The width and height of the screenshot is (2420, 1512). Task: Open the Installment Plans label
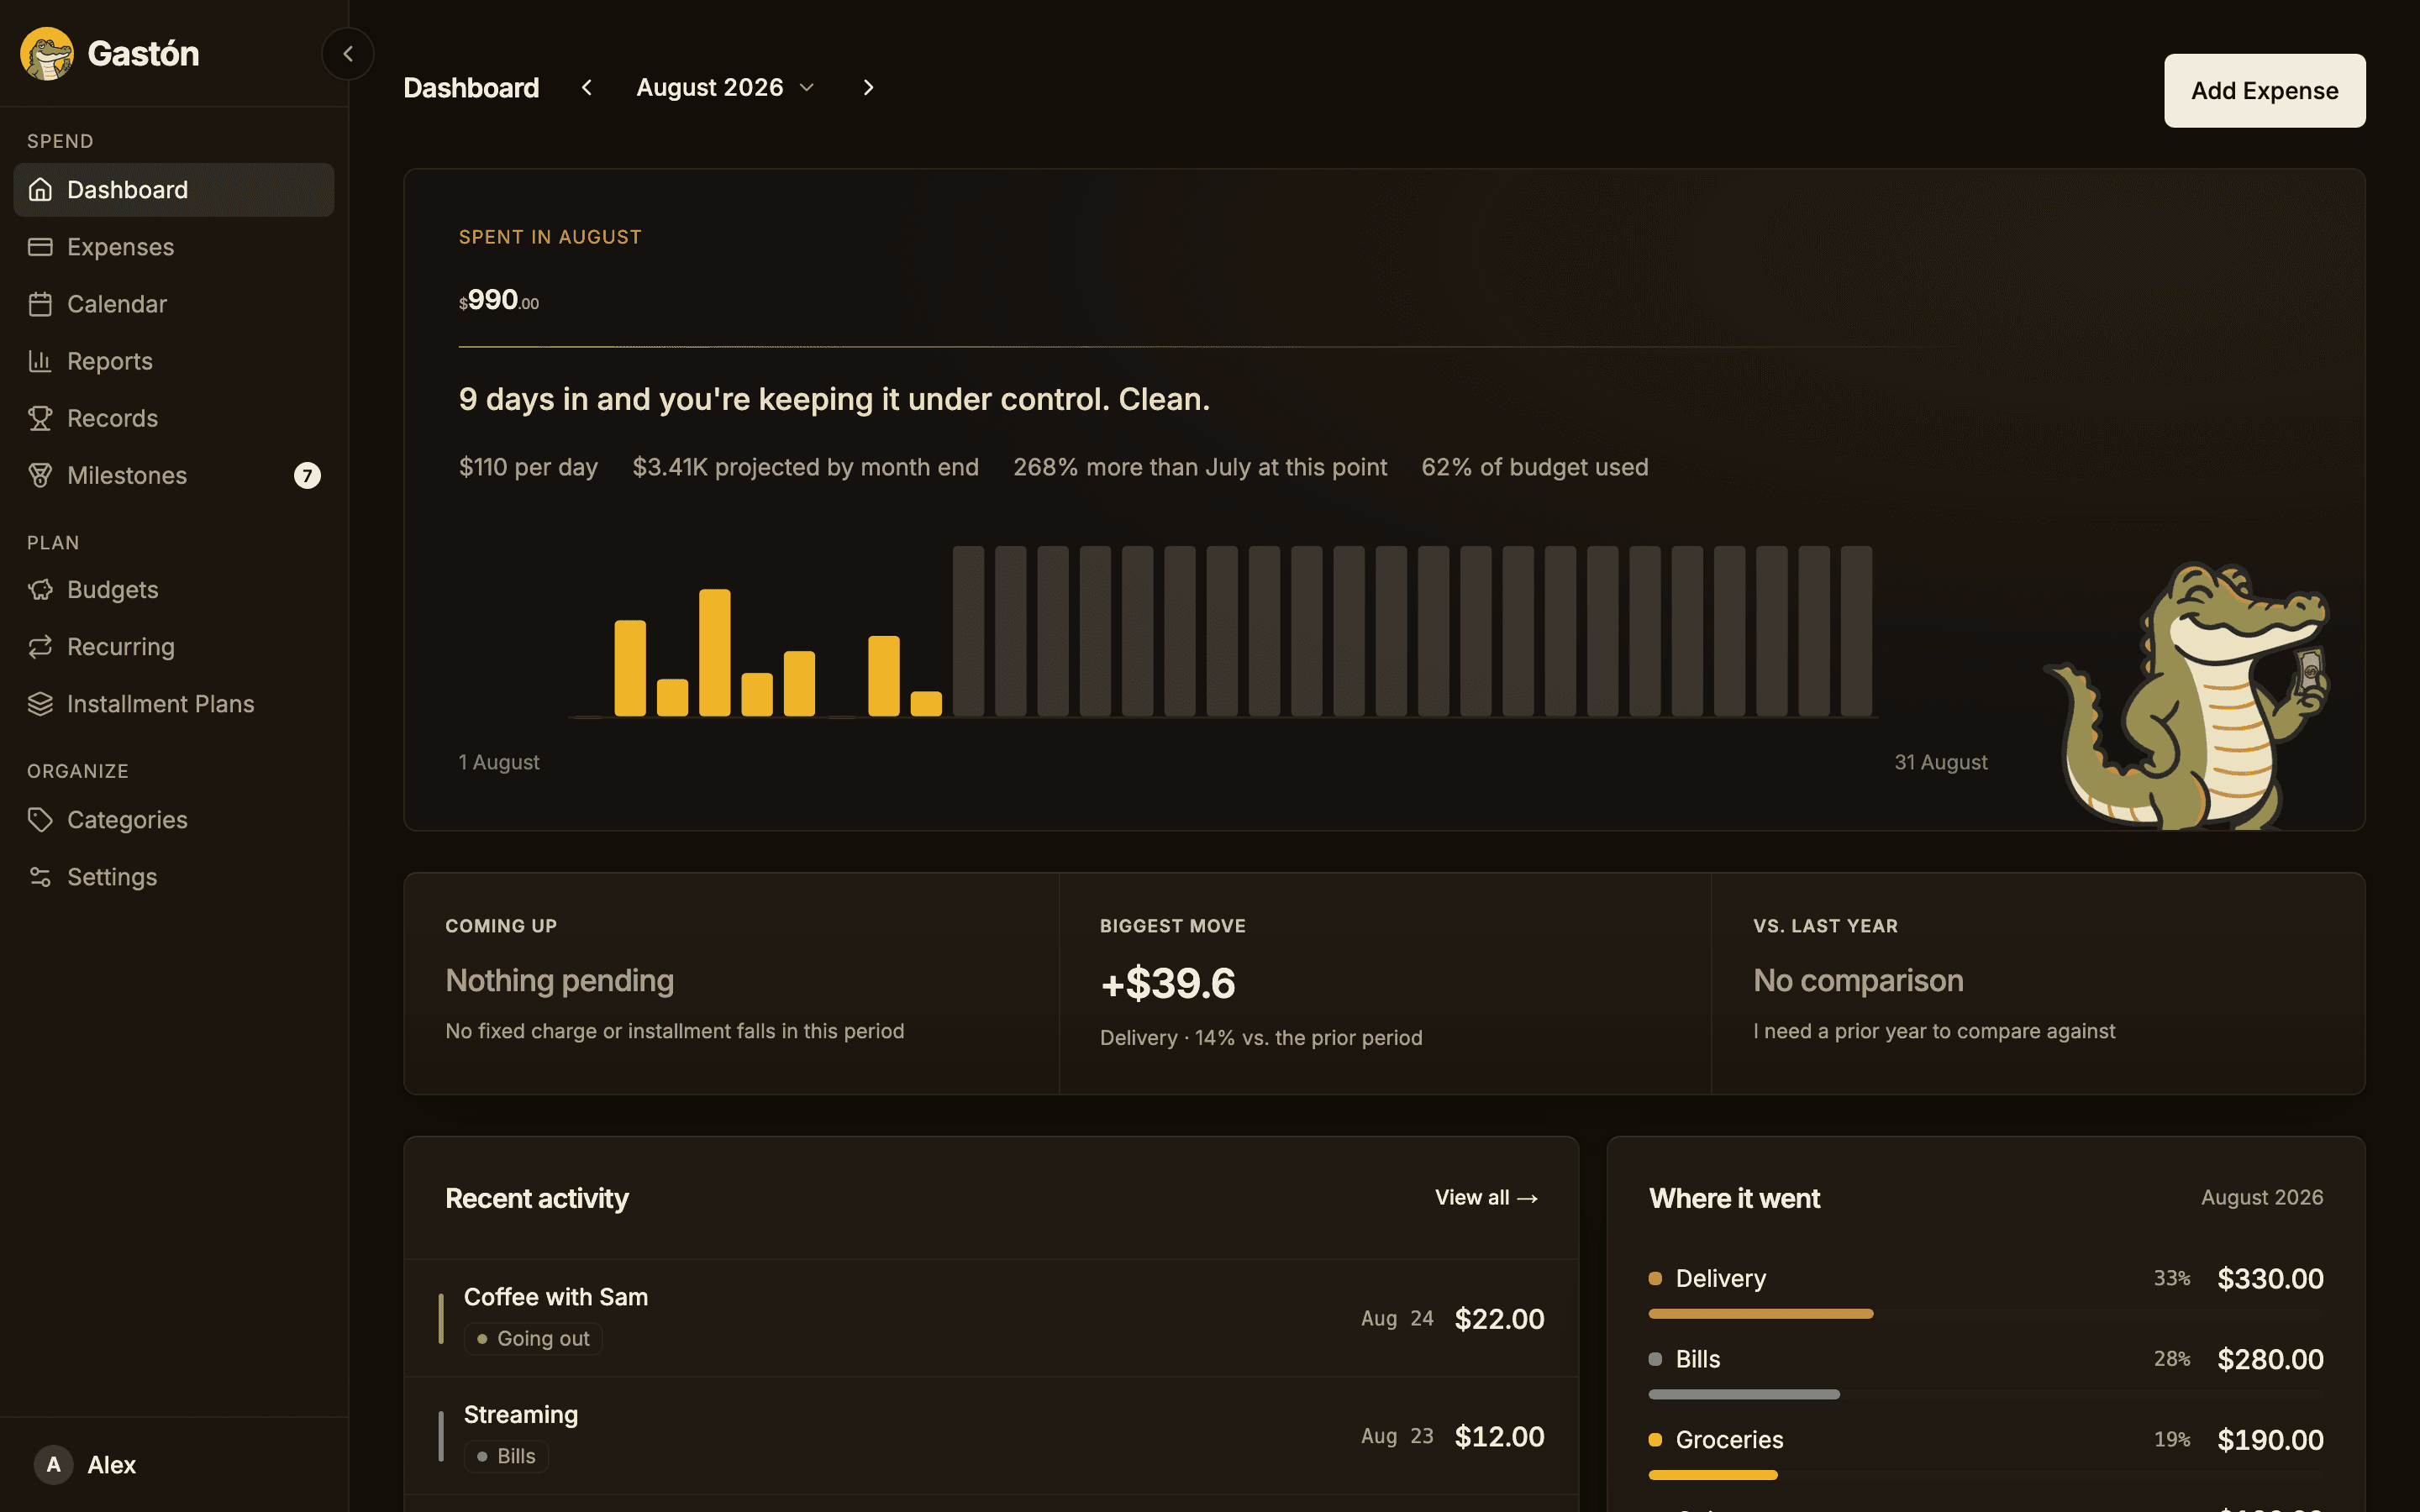pos(161,704)
